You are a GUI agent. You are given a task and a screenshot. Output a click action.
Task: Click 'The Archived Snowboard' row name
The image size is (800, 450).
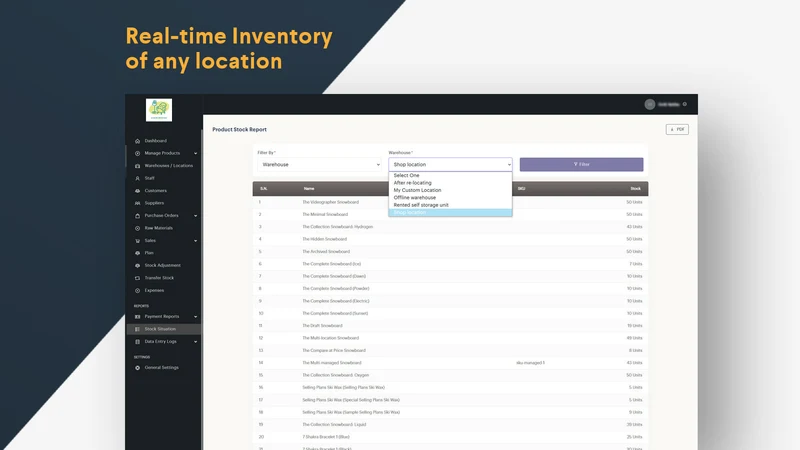pyautogui.click(x=326, y=252)
